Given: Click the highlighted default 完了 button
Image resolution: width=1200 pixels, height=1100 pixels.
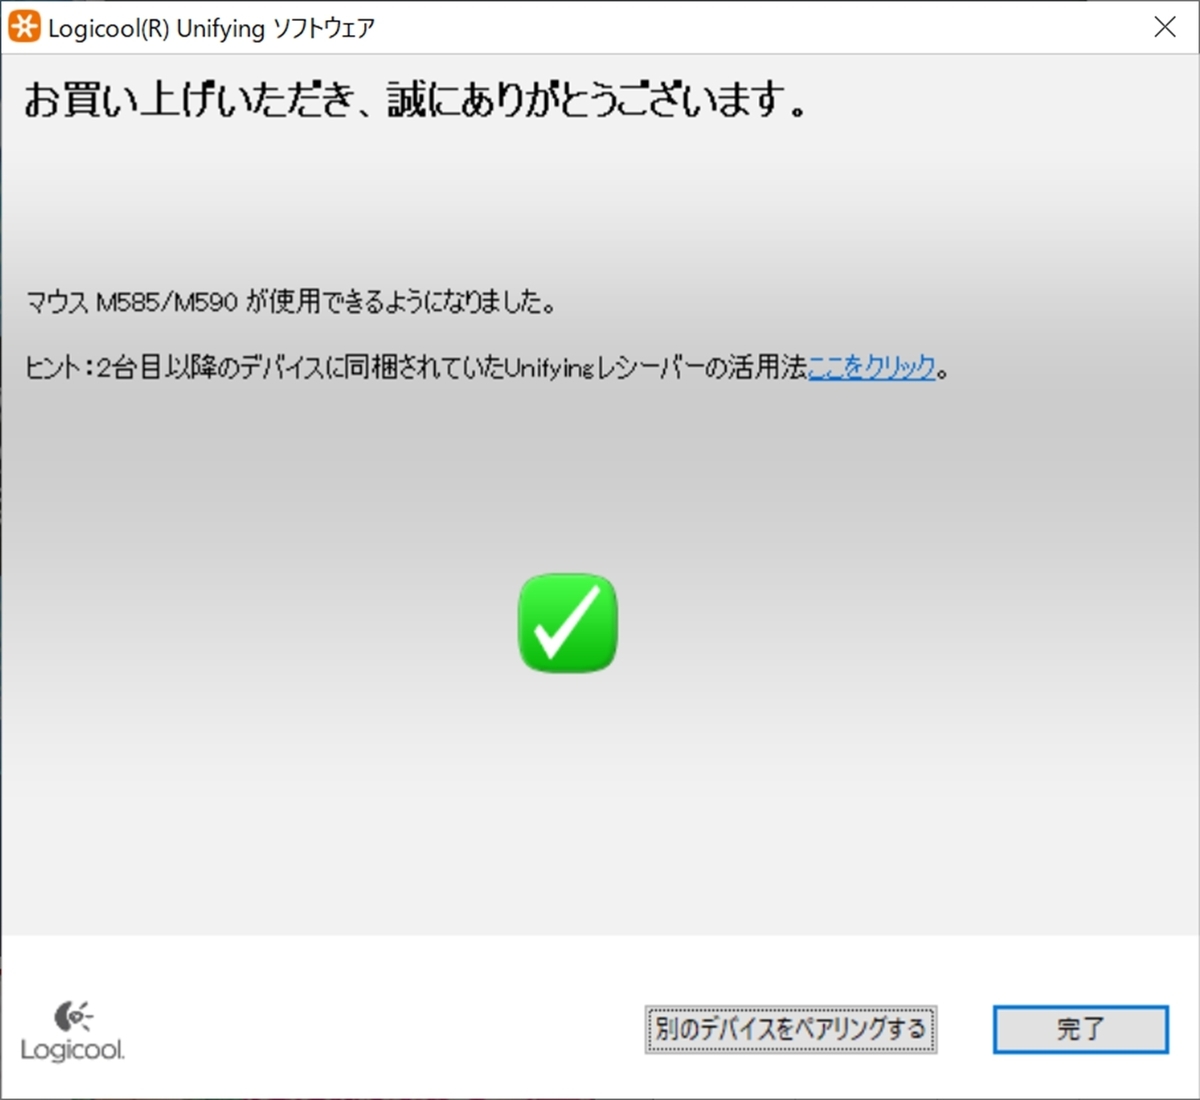Looking at the screenshot, I should (1080, 1028).
